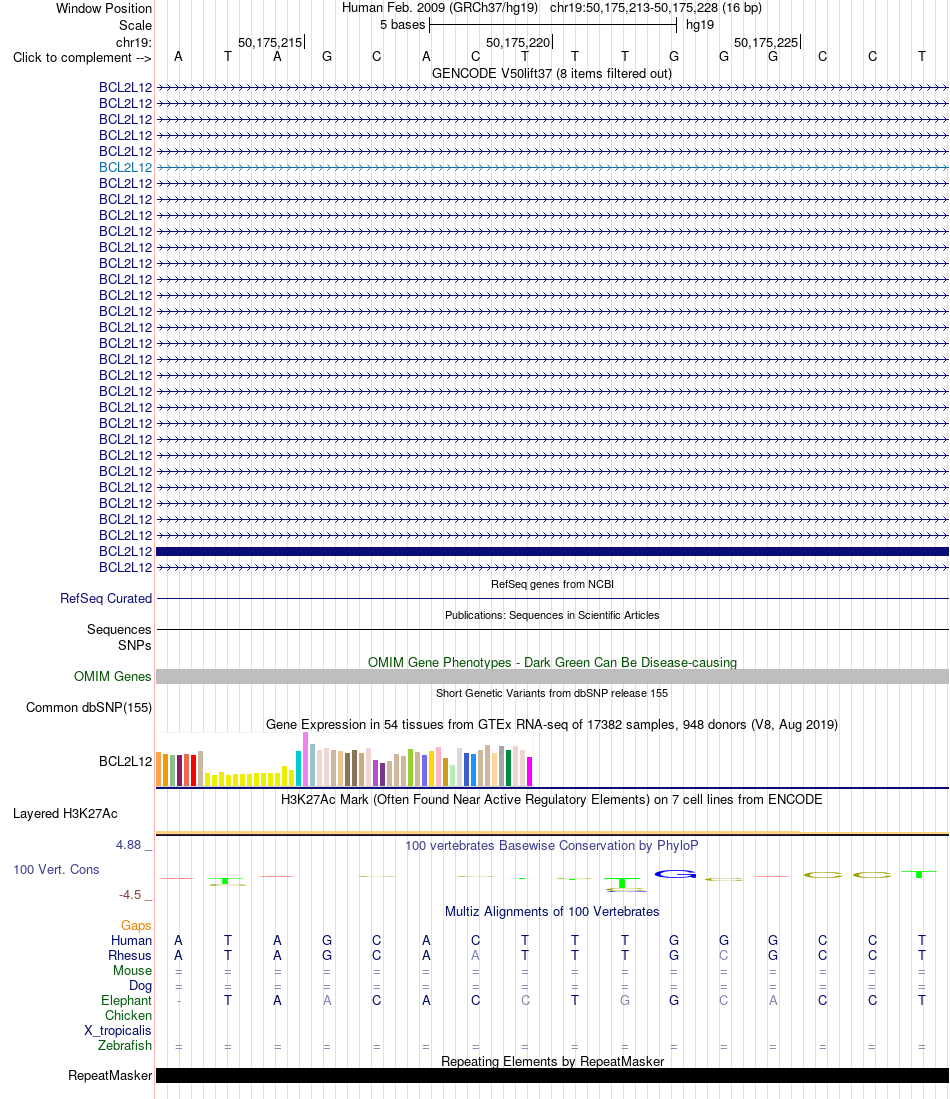Click the 'RefSeq Curated' track label

tap(106, 599)
